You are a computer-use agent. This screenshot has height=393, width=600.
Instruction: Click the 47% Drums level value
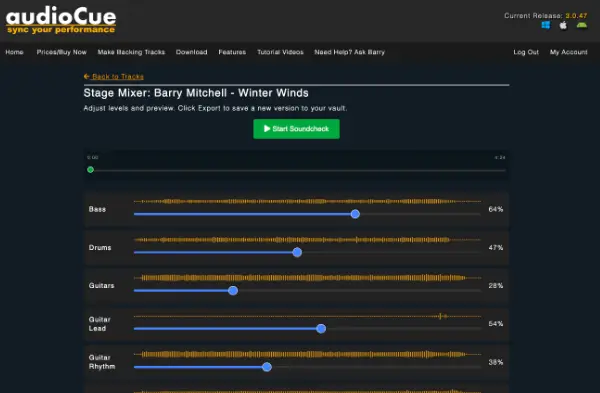(496, 248)
